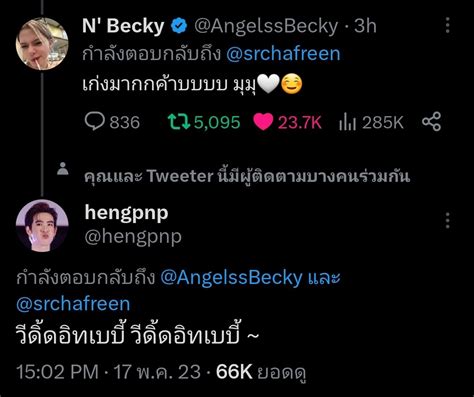The image size is (474, 397).
Task: Click the share icon on Becky's tweet
Action: pyautogui.click(x=431, y=121)
